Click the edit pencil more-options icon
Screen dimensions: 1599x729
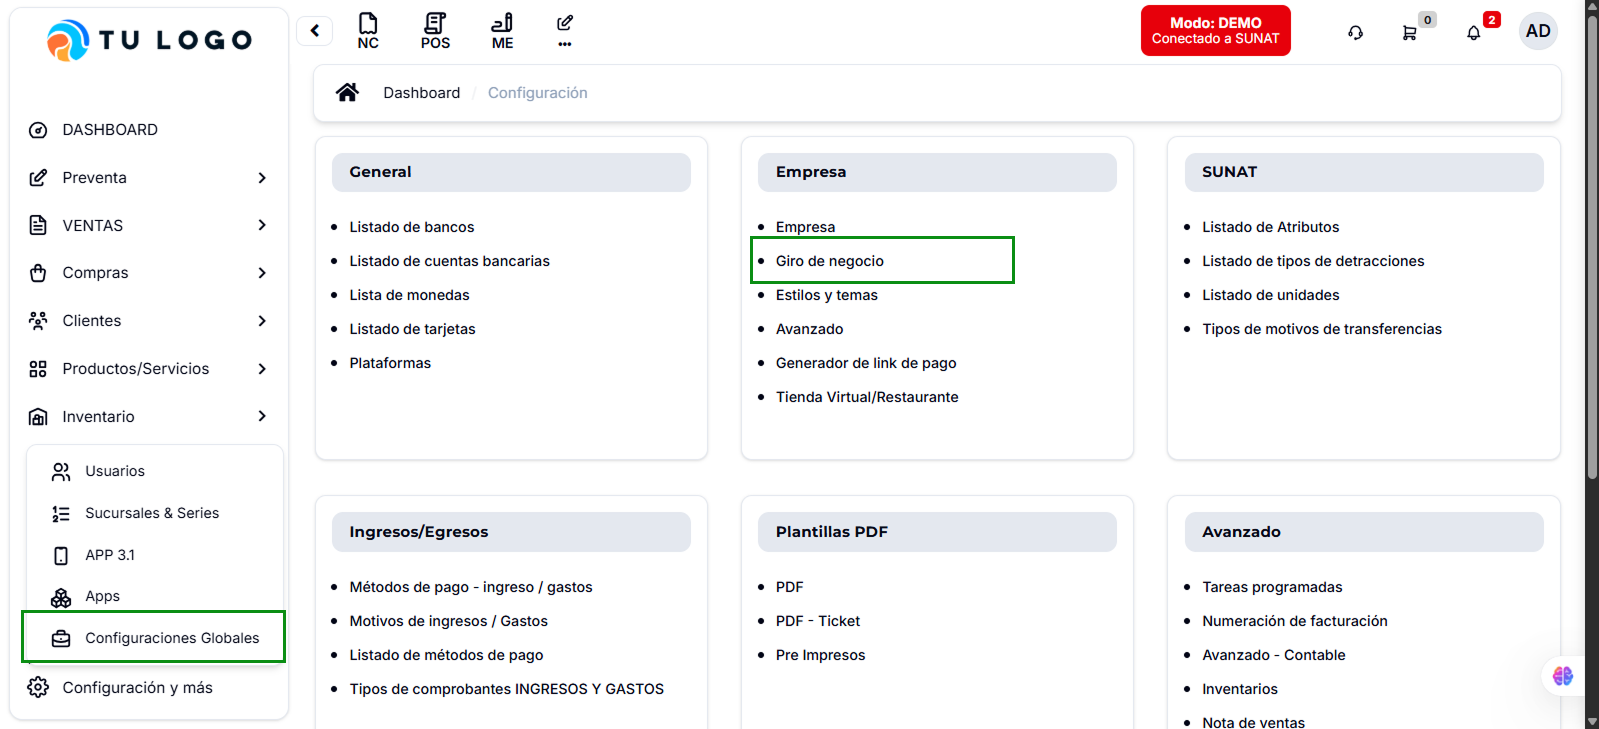[565, 30]
